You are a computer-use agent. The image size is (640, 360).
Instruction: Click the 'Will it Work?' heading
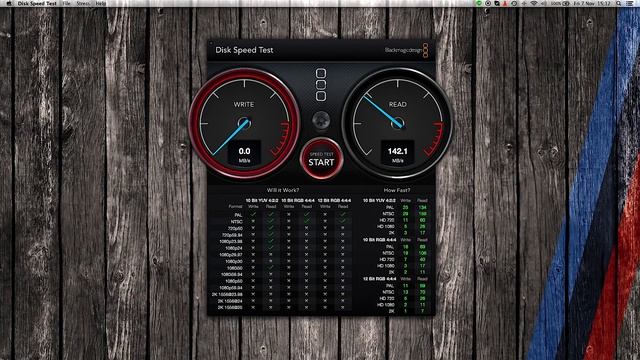(x=283, y=190)
